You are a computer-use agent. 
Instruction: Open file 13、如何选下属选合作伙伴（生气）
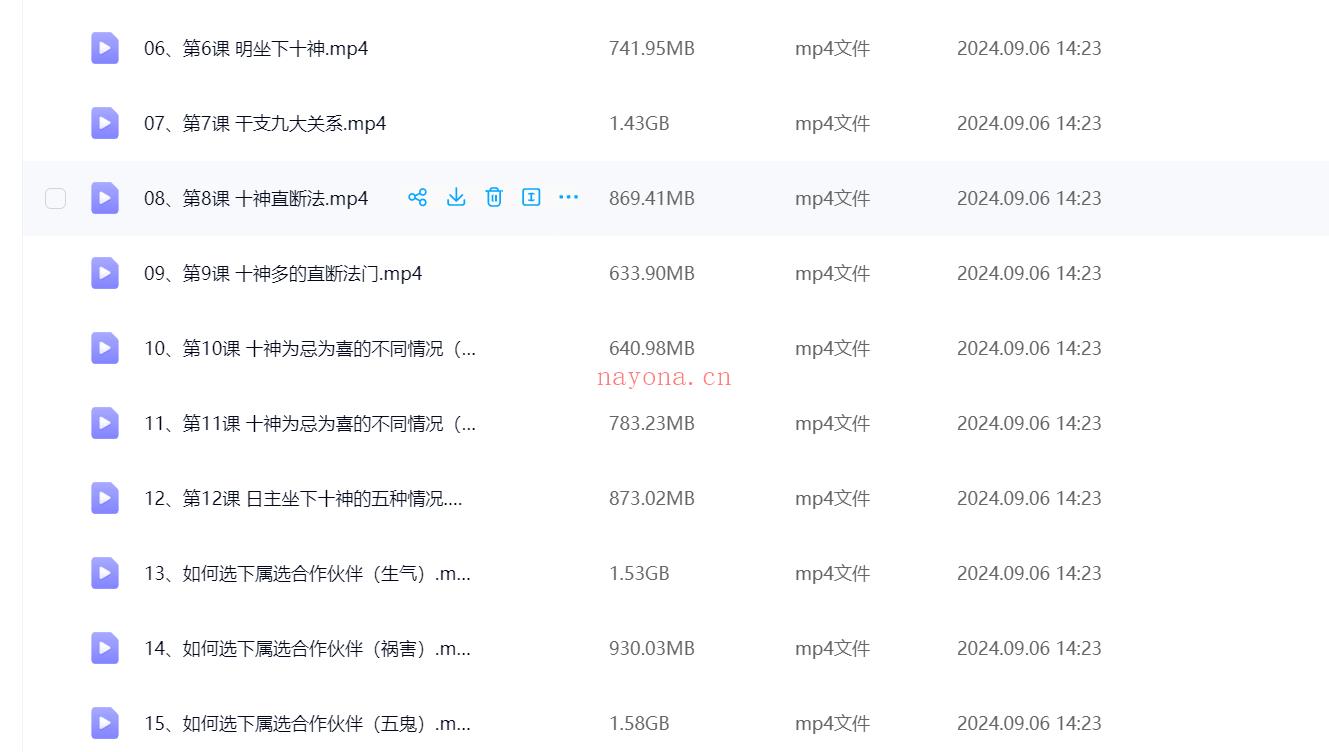[307, 573]
